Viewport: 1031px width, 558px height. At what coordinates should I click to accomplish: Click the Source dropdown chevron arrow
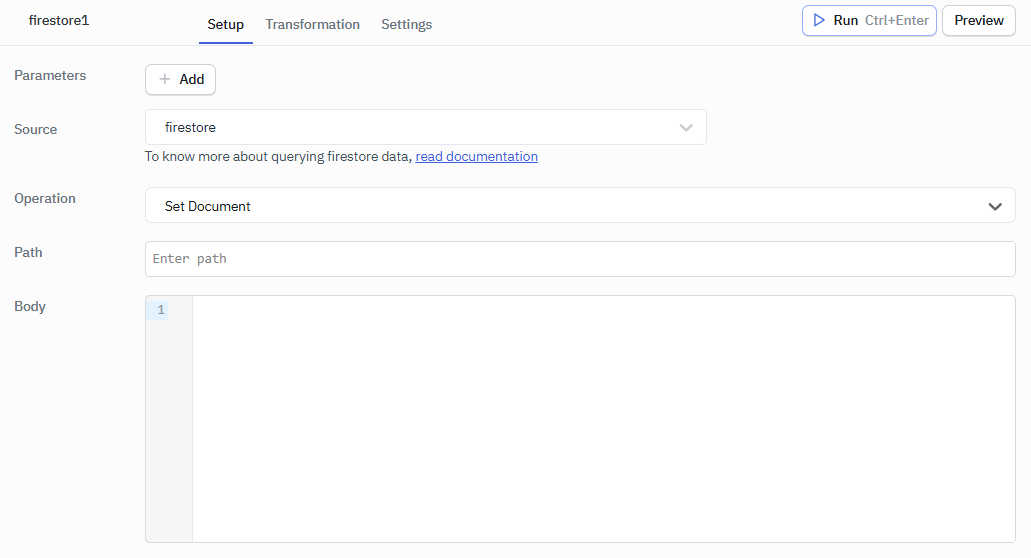coord(686,127)
